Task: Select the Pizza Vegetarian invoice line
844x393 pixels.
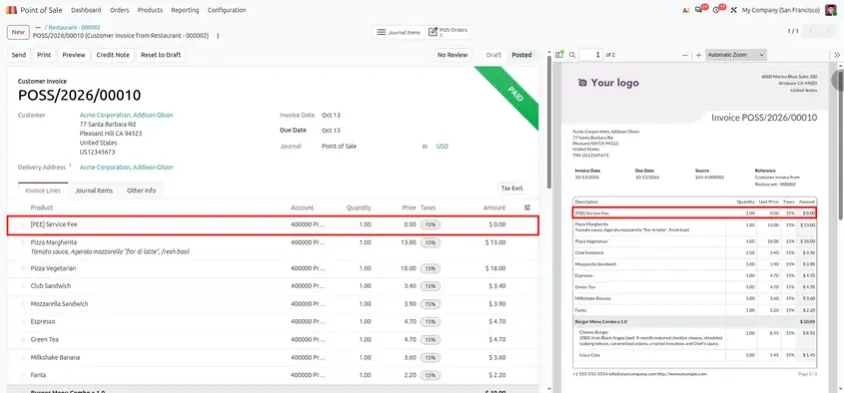Action: (273, 268)
